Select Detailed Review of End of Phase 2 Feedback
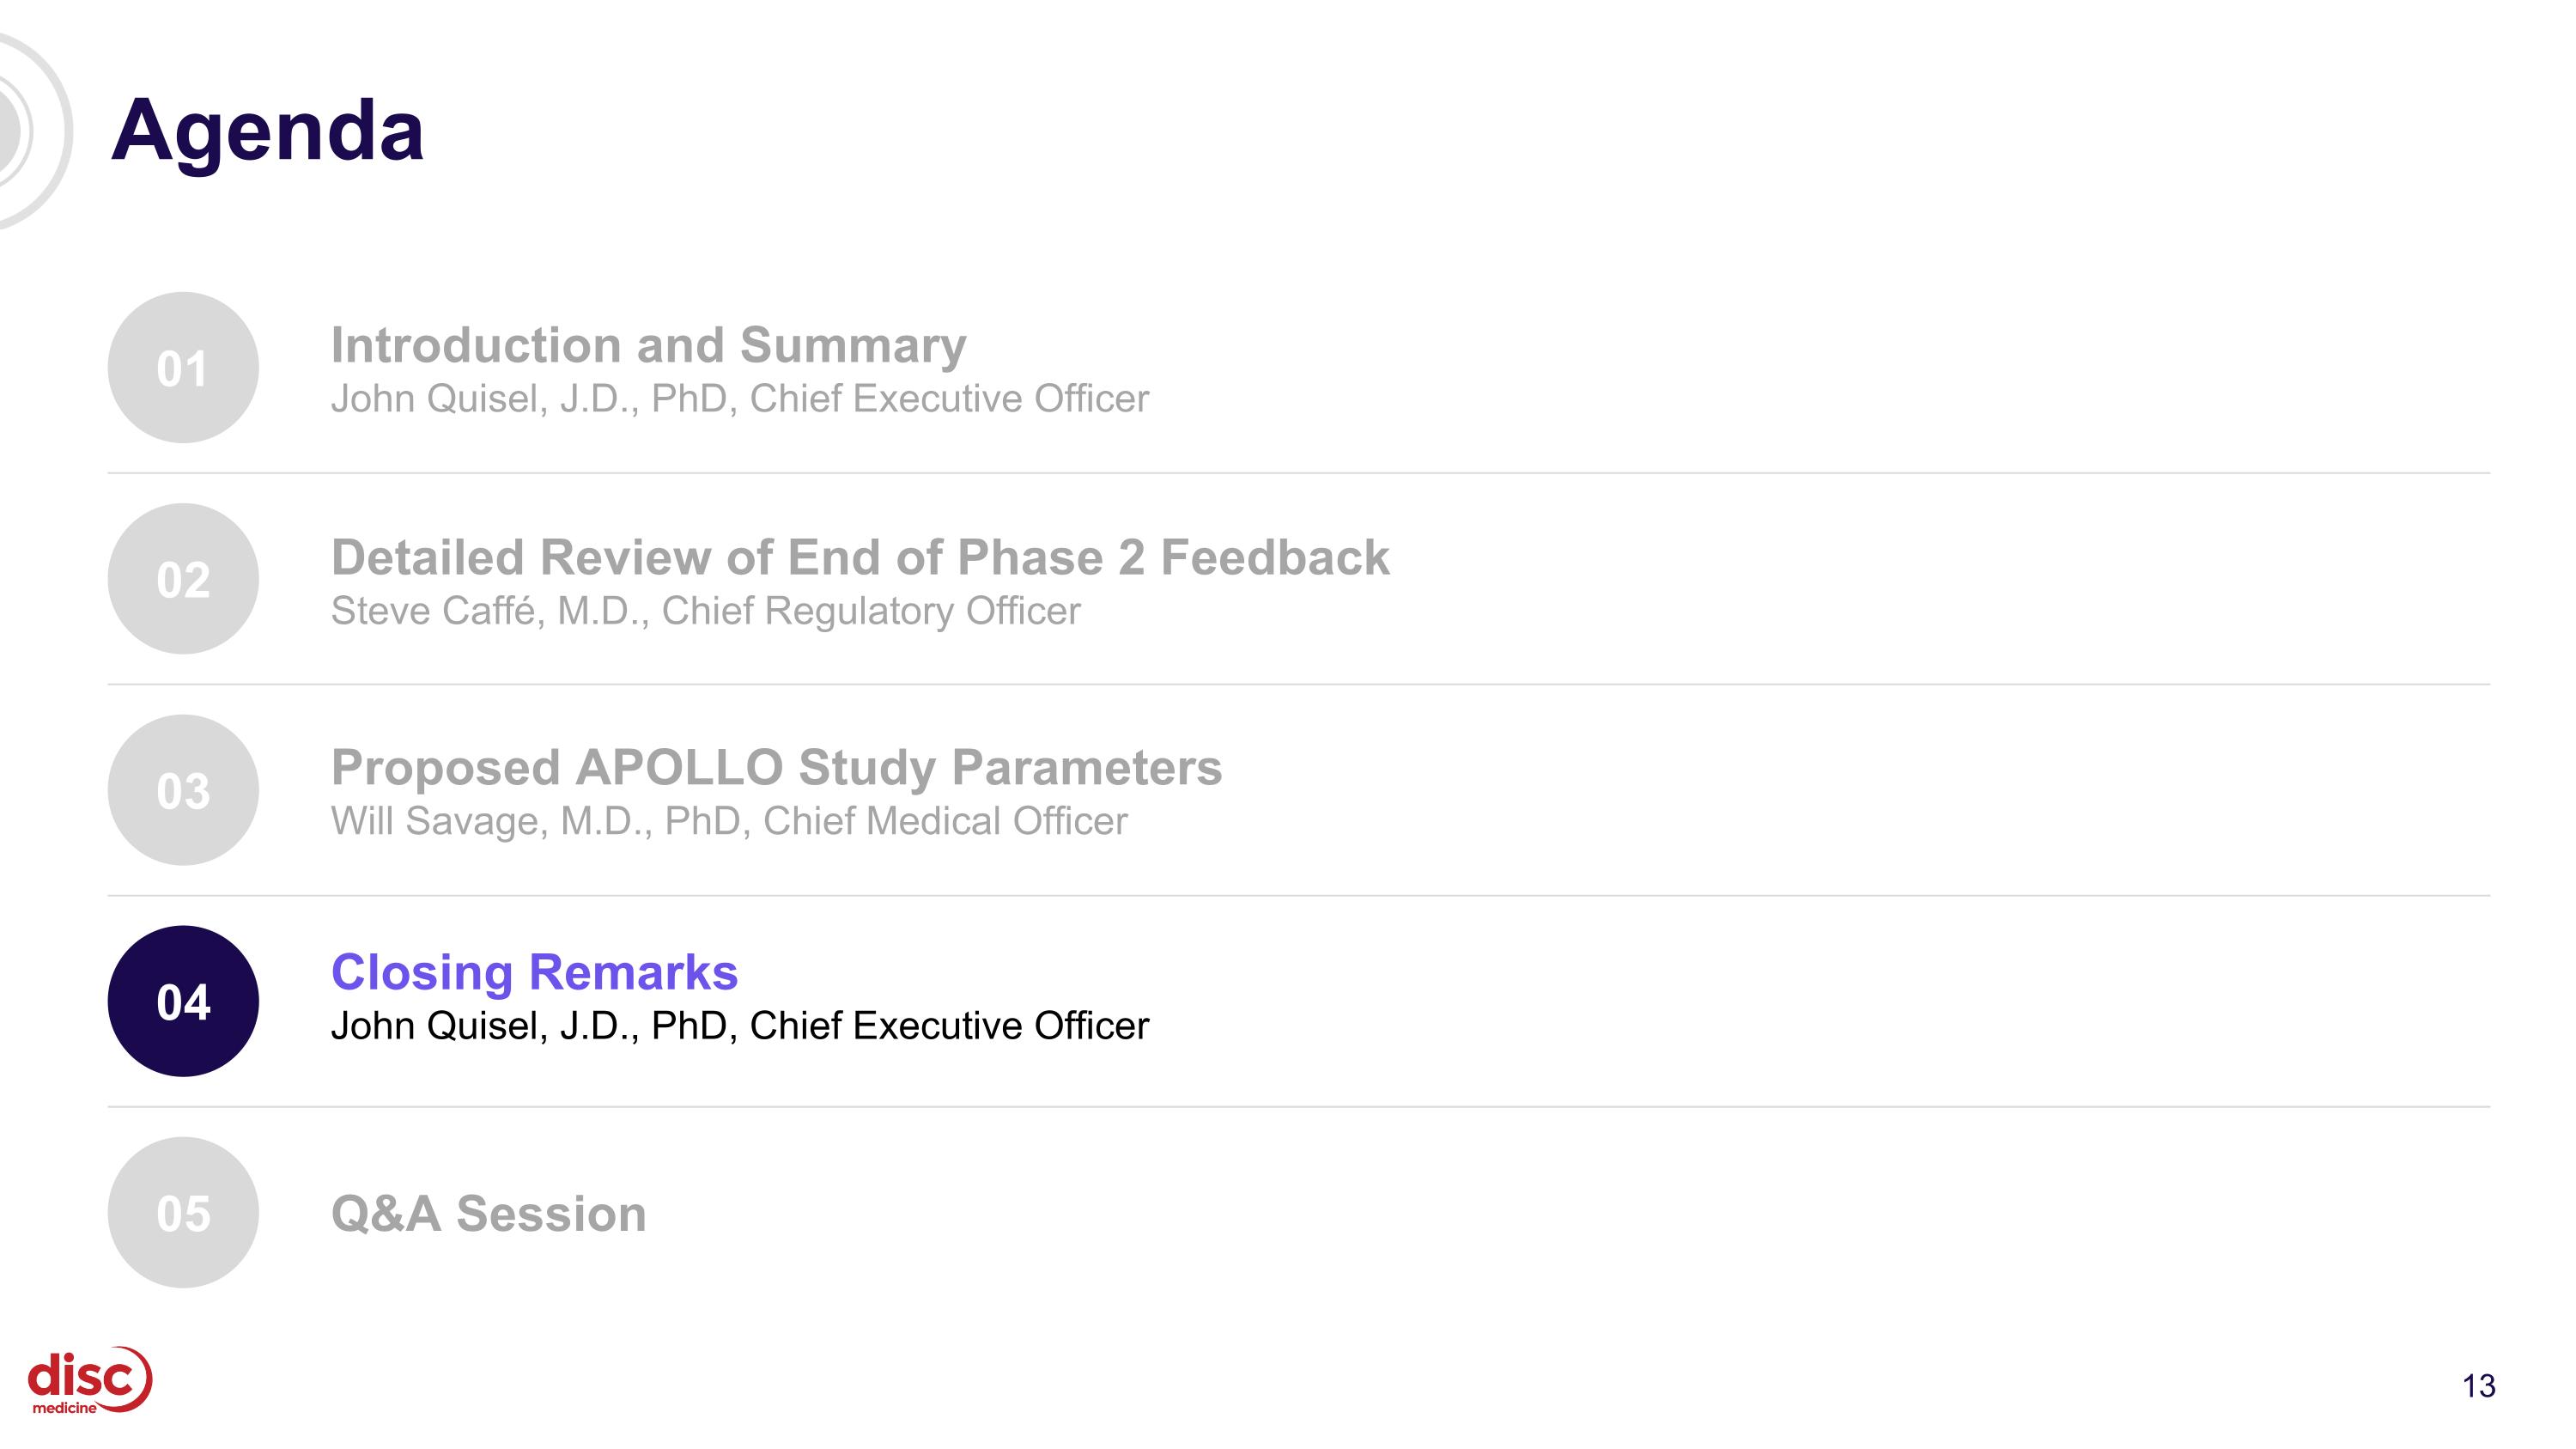The image size is (2576, 1449). 860,557
